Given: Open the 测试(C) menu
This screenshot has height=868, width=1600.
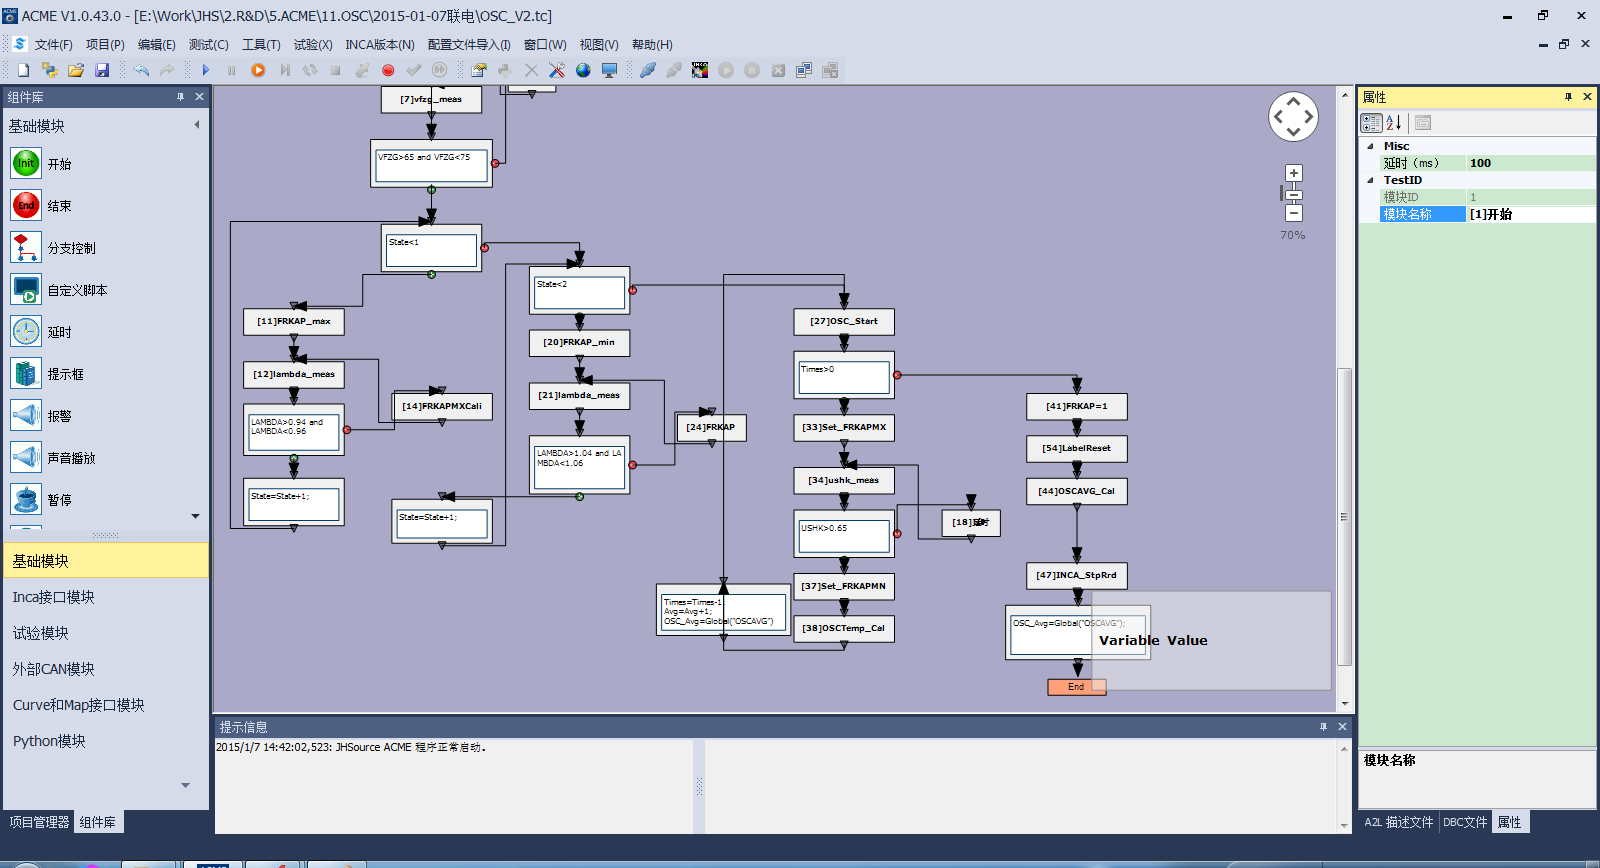Looking at the screenshot, I should [208, 45].
